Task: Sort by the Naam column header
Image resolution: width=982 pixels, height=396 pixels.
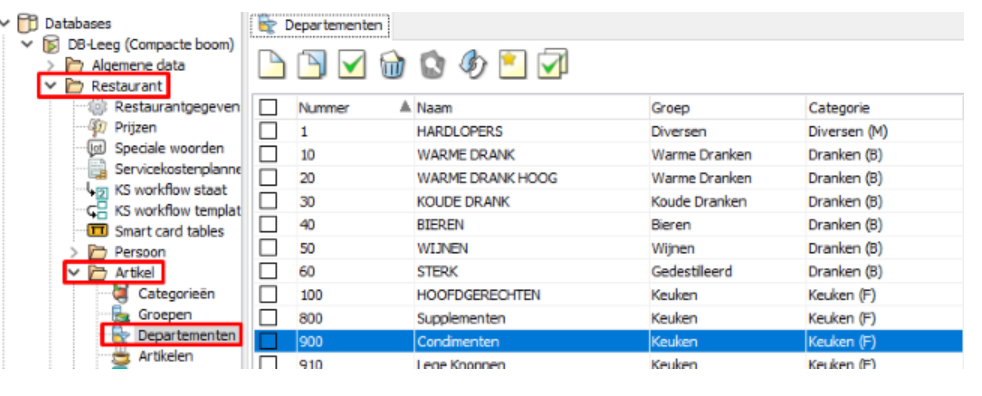Action: pos(532,108)
